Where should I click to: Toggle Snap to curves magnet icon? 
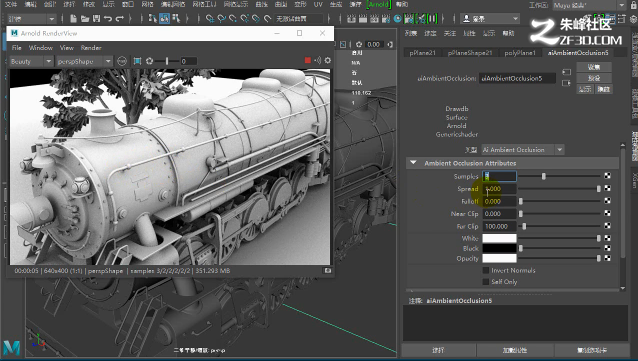(x=221, y=18)
